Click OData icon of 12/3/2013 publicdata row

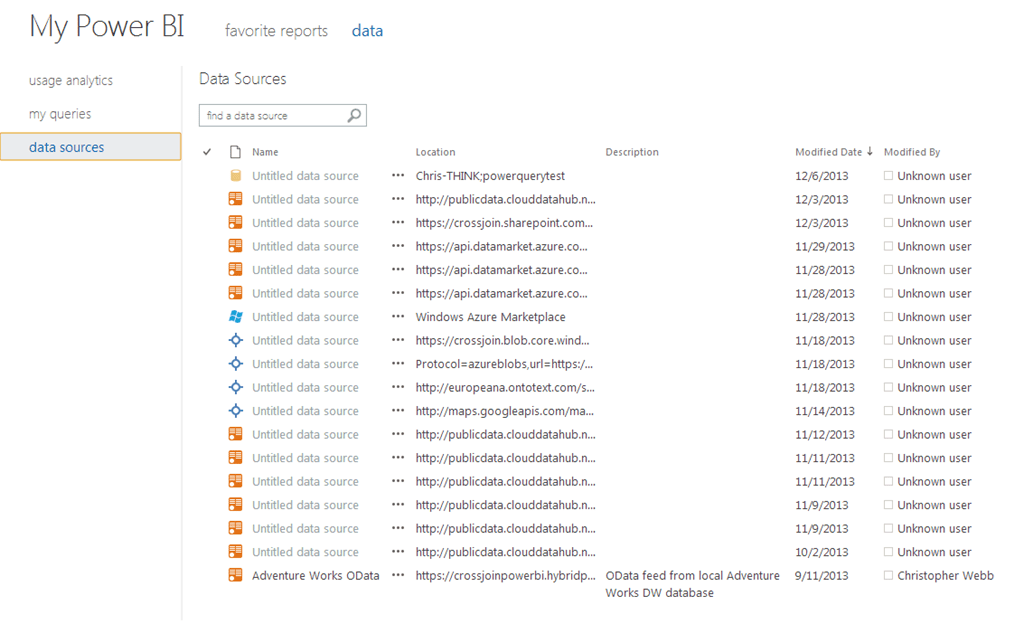236,199
